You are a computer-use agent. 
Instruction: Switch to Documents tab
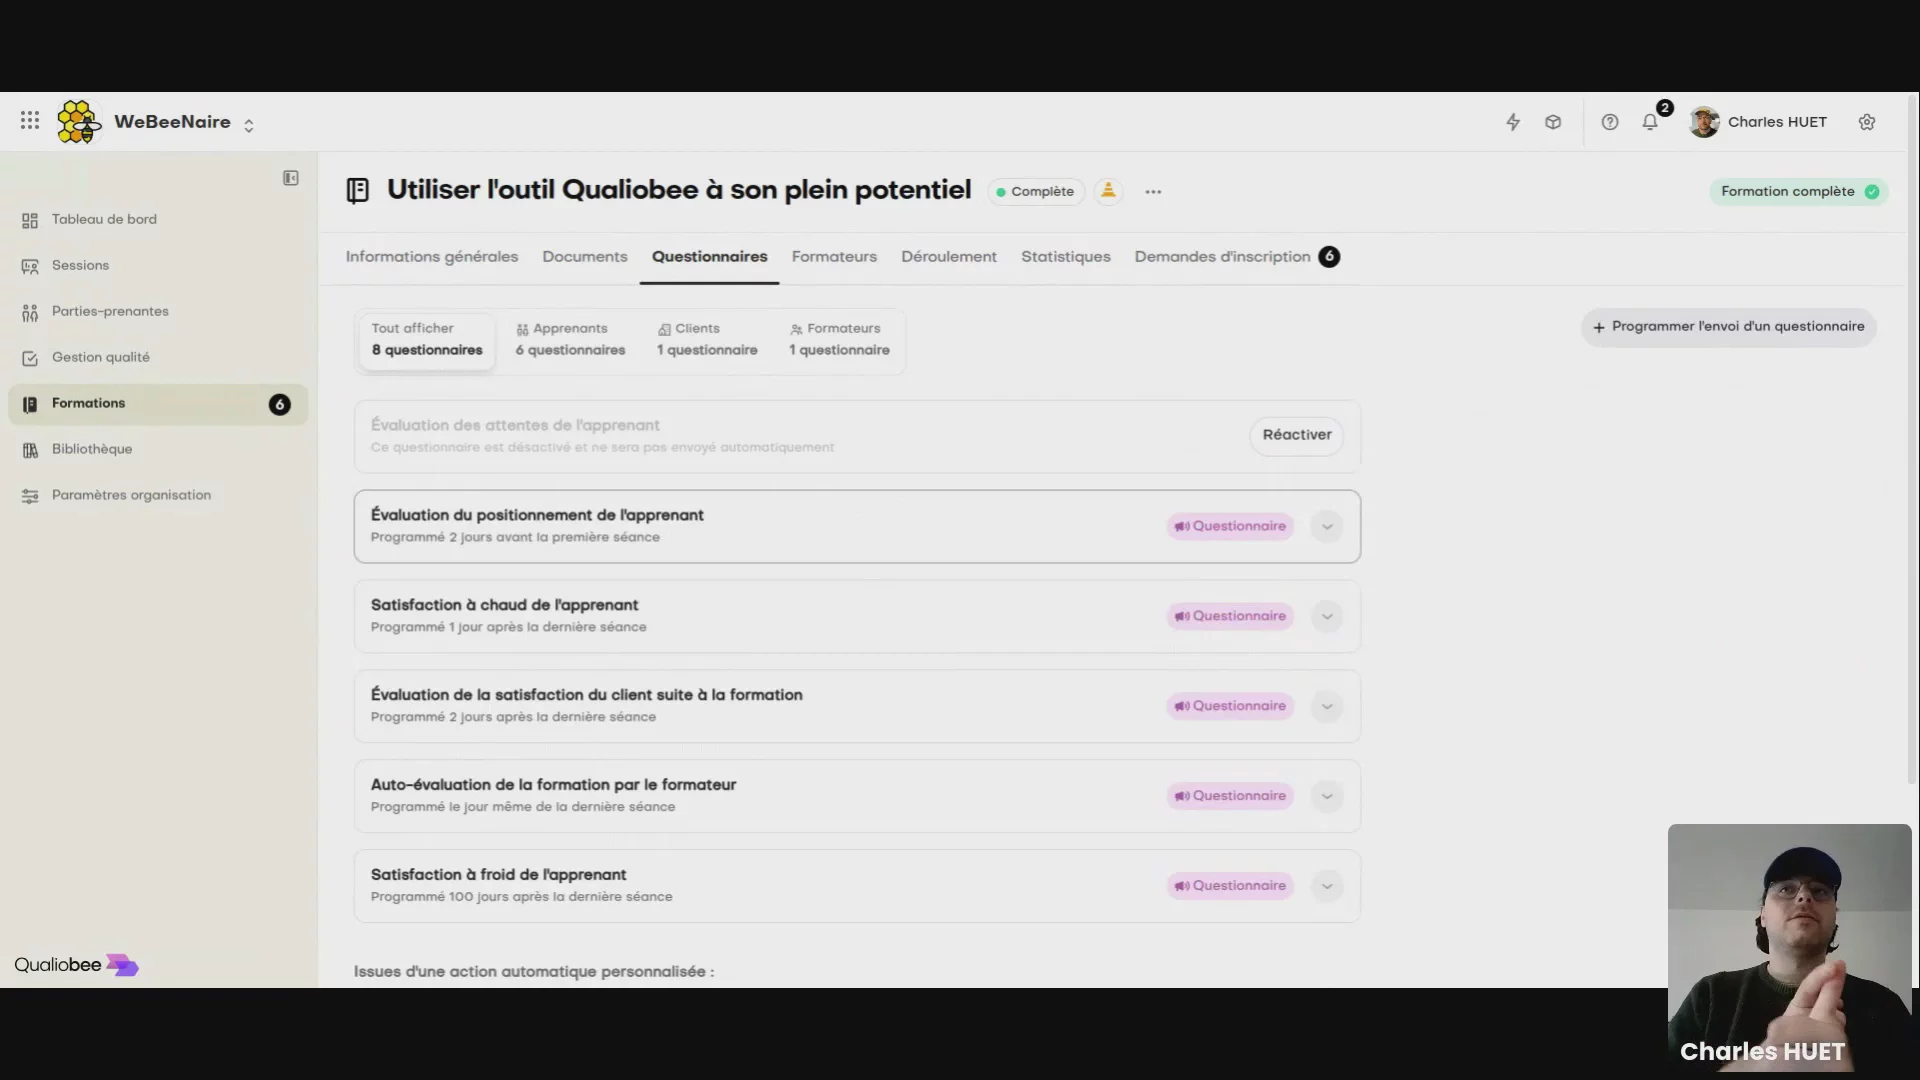pos(585,257)
